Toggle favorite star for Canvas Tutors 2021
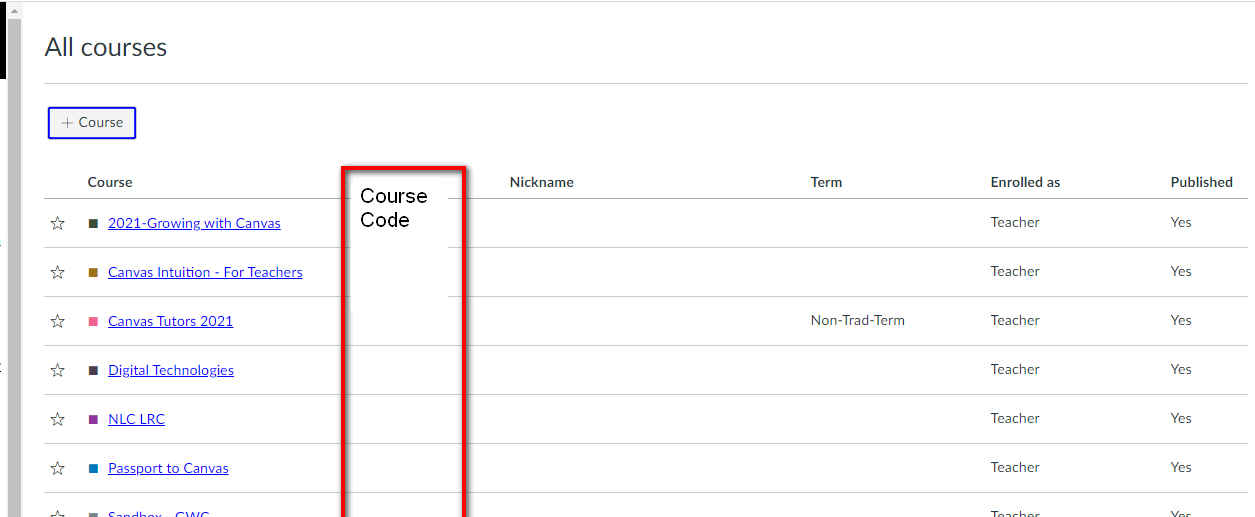1255x517 pixels. pos(58,321)
